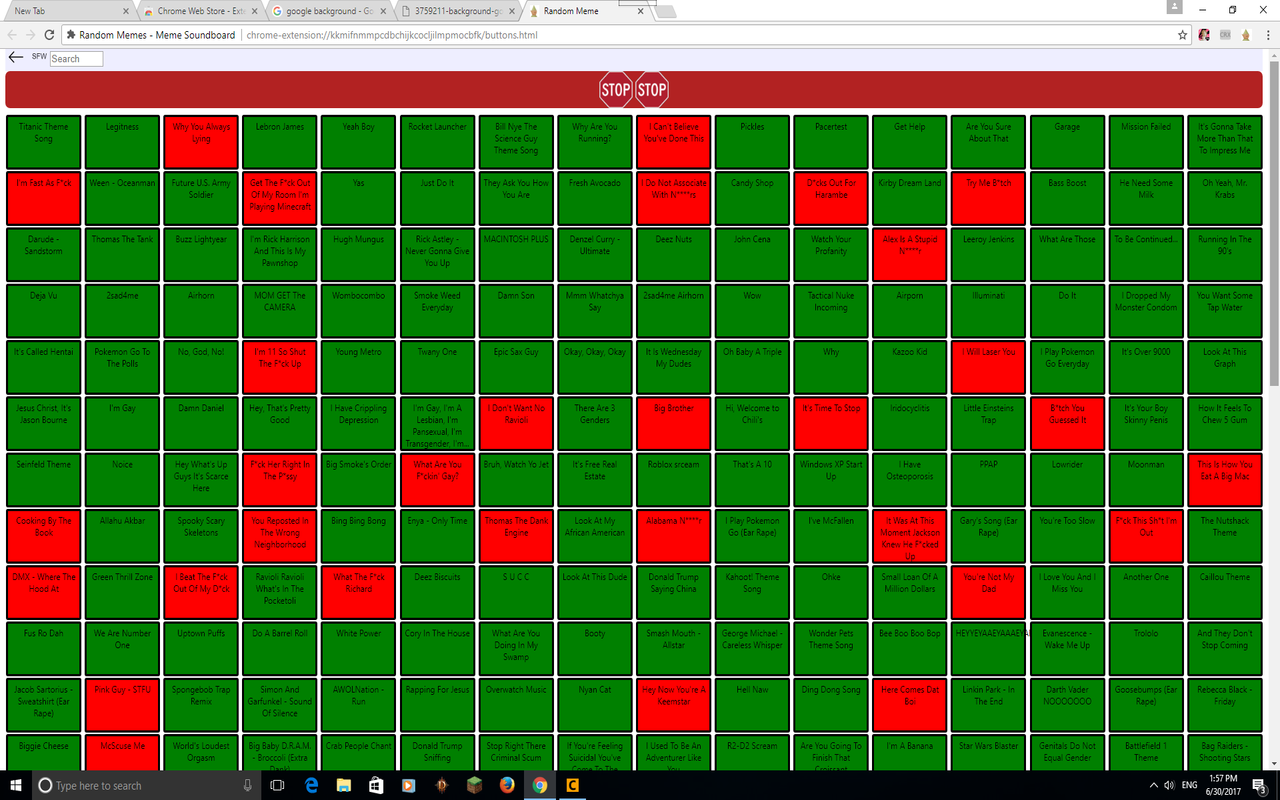Toggle the SFW mode label
Viewport: 1280px width, 800px height.
click(39, 57)
